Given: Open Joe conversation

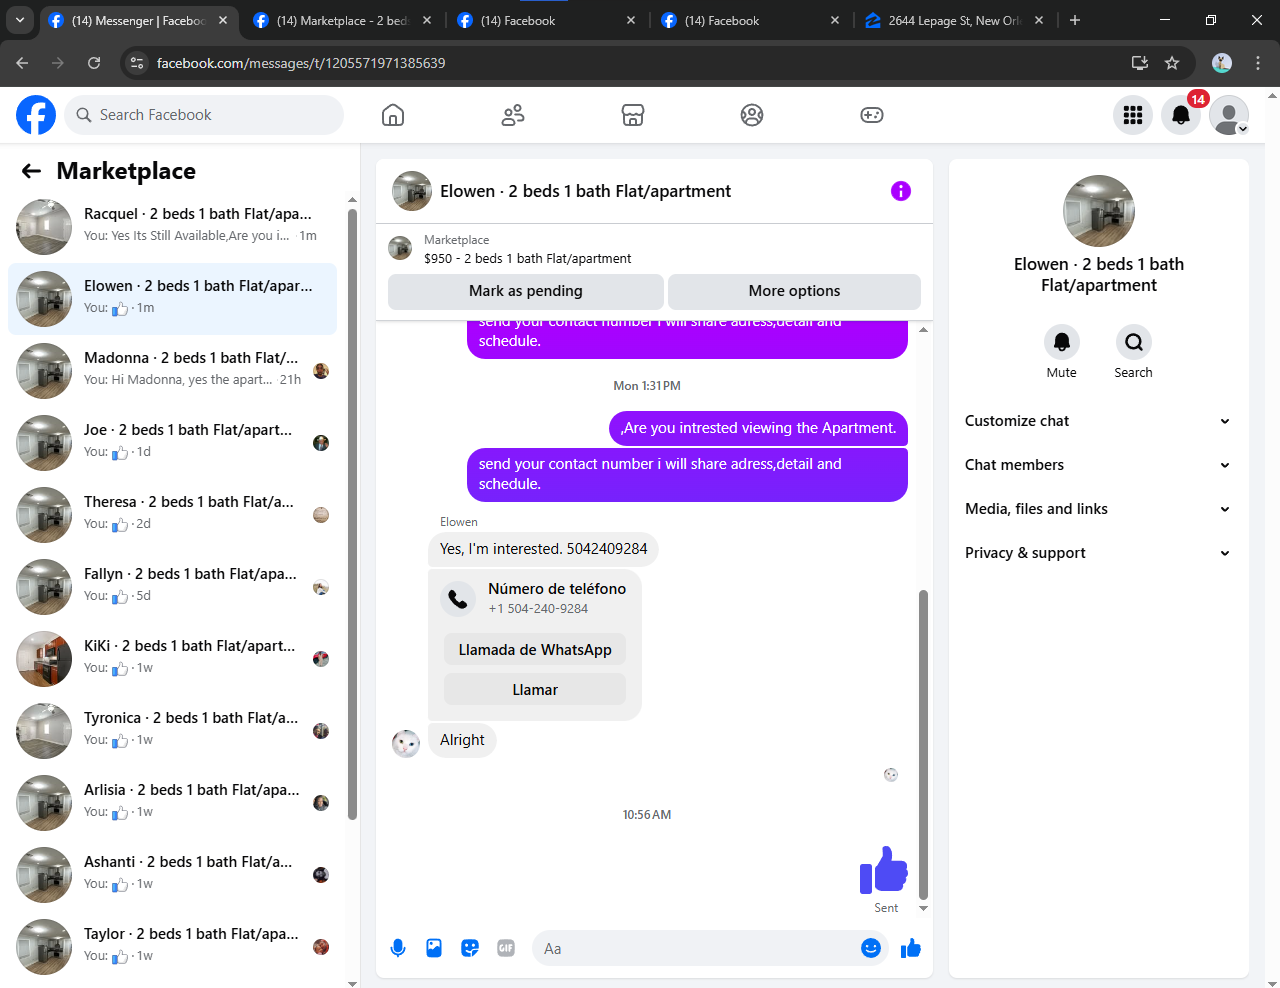Looking at the screenshot, I should coord(172,443).
